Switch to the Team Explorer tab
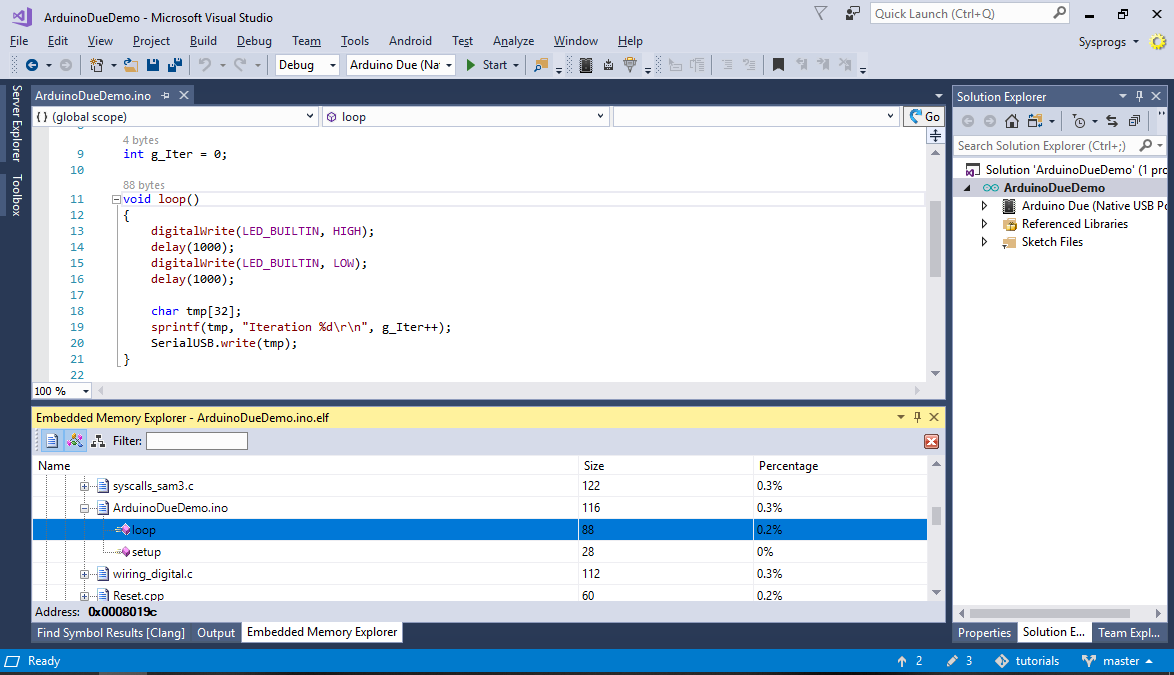Viewport: 1174px width, 675px height. coord(1129,632)
